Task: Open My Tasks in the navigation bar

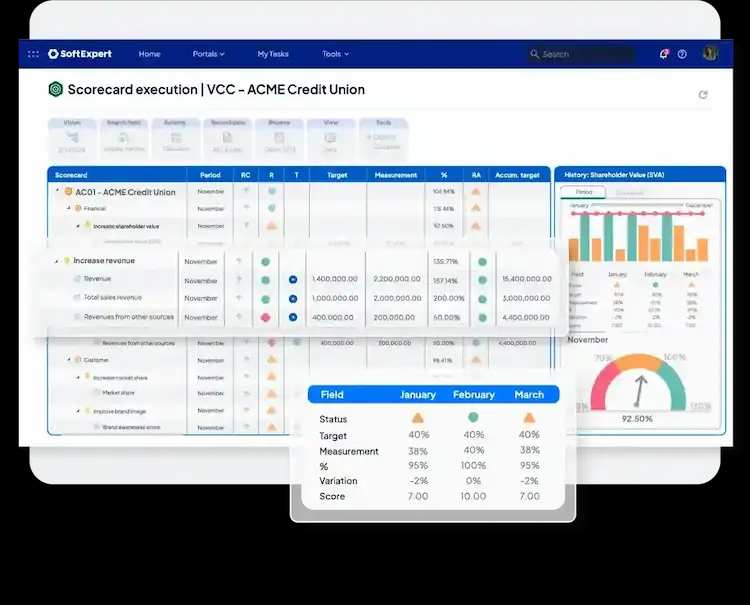Action: tap(273, 54)
